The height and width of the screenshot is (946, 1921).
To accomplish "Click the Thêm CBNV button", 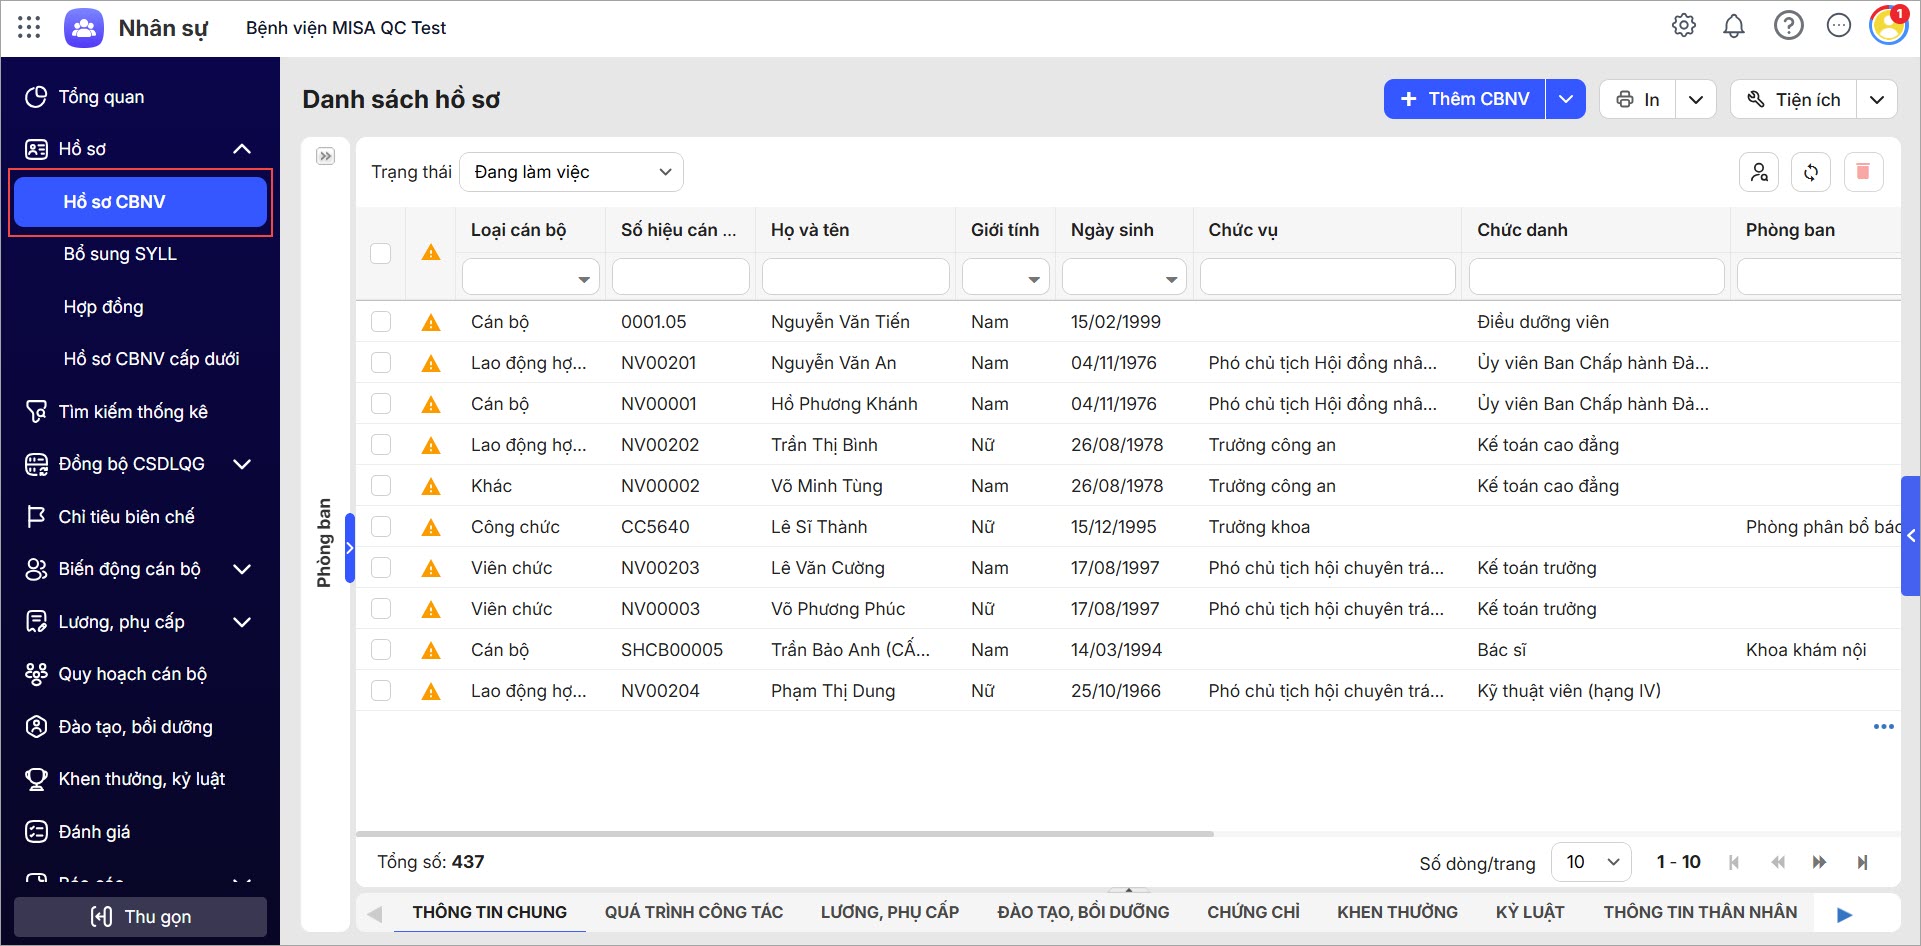I will point(1465,99).
